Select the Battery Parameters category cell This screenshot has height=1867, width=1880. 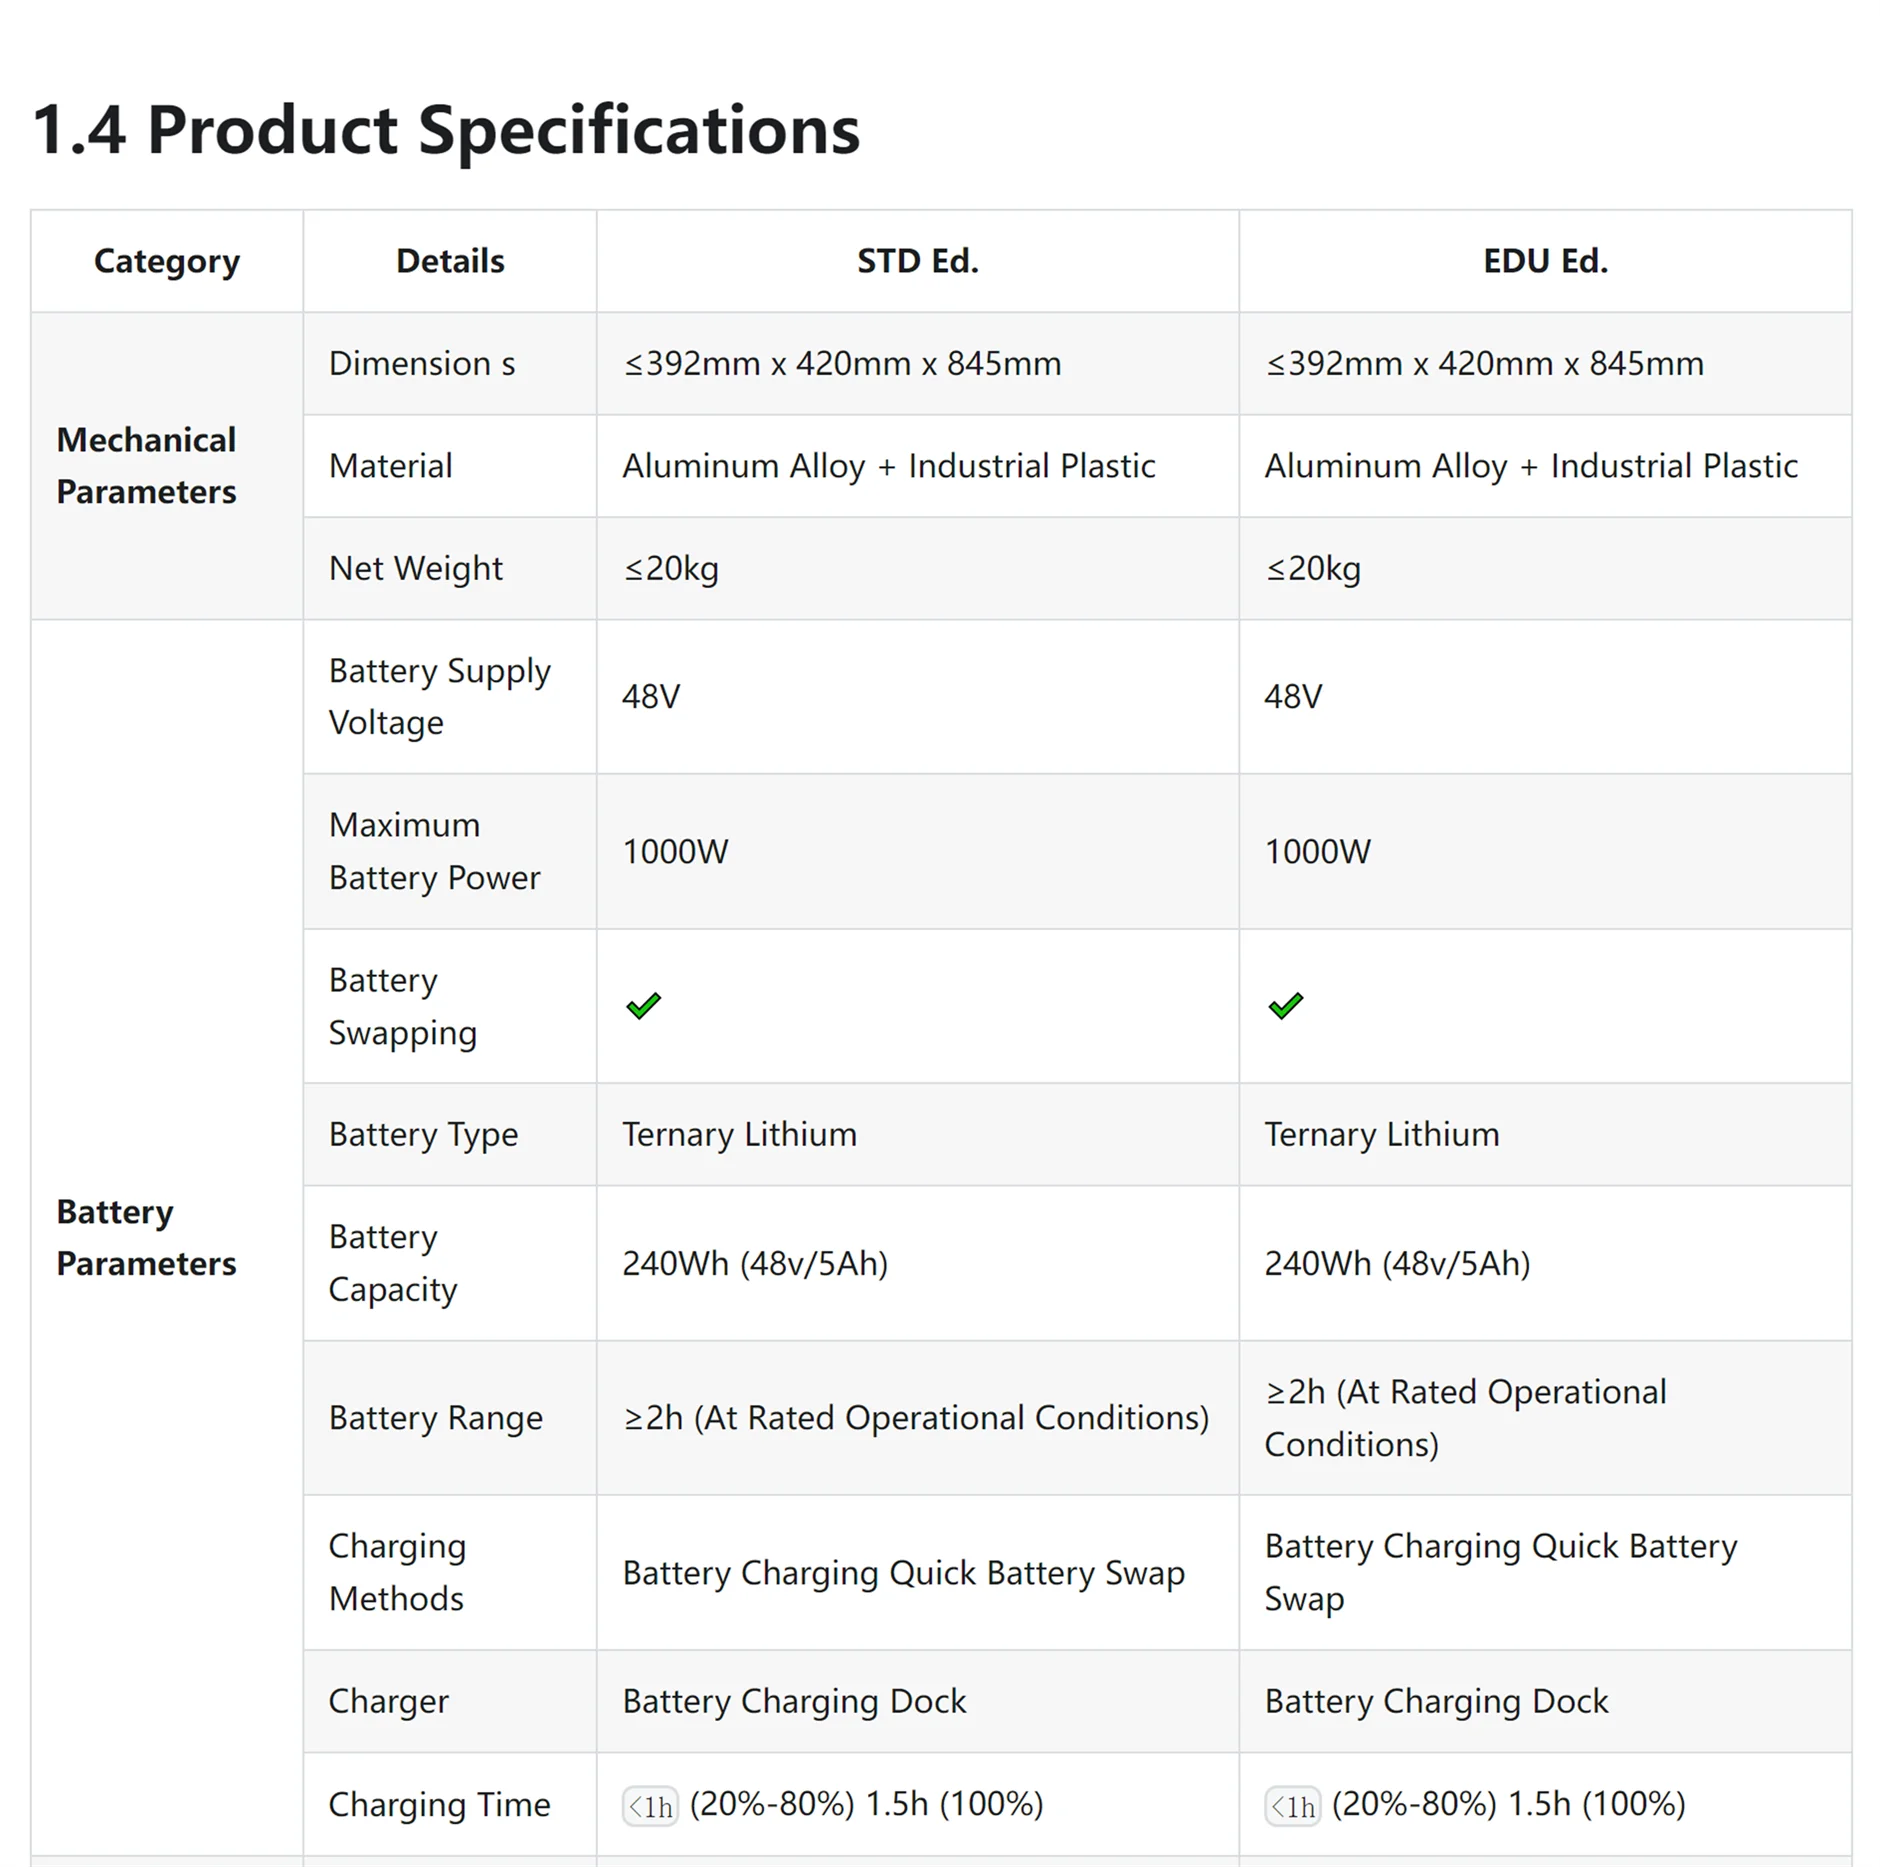167,1237
